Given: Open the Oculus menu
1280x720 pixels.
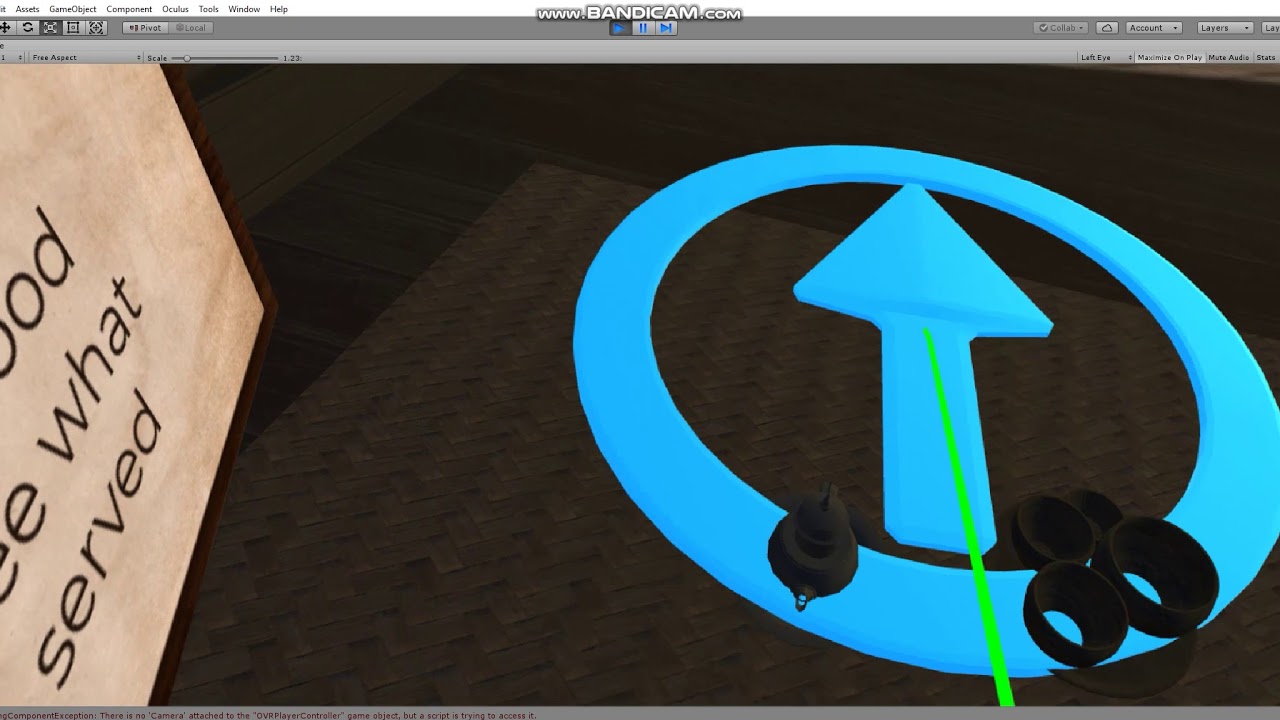Looking at the screenshot, I should point(175,9).
